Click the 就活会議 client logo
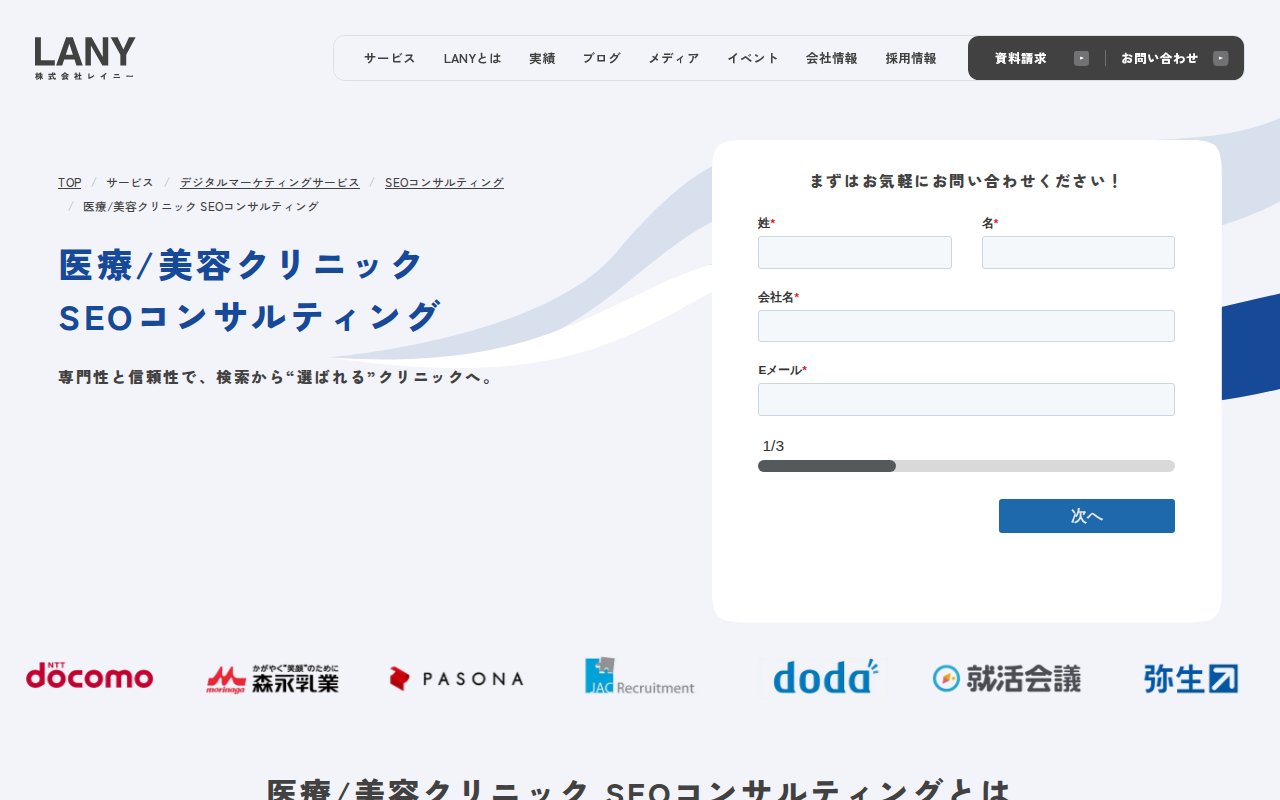Screen dimensions: 1280x800 click(x=1007, y=678)
